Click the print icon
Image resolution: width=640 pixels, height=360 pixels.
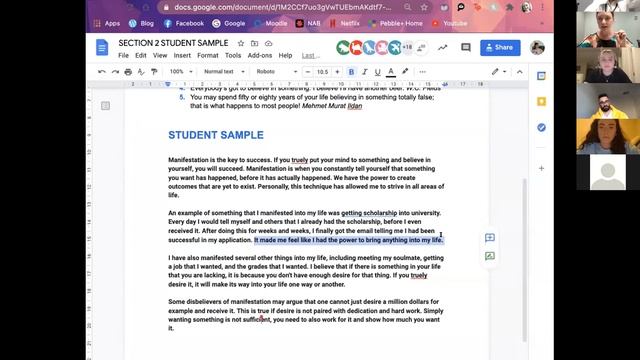[128, 72]
